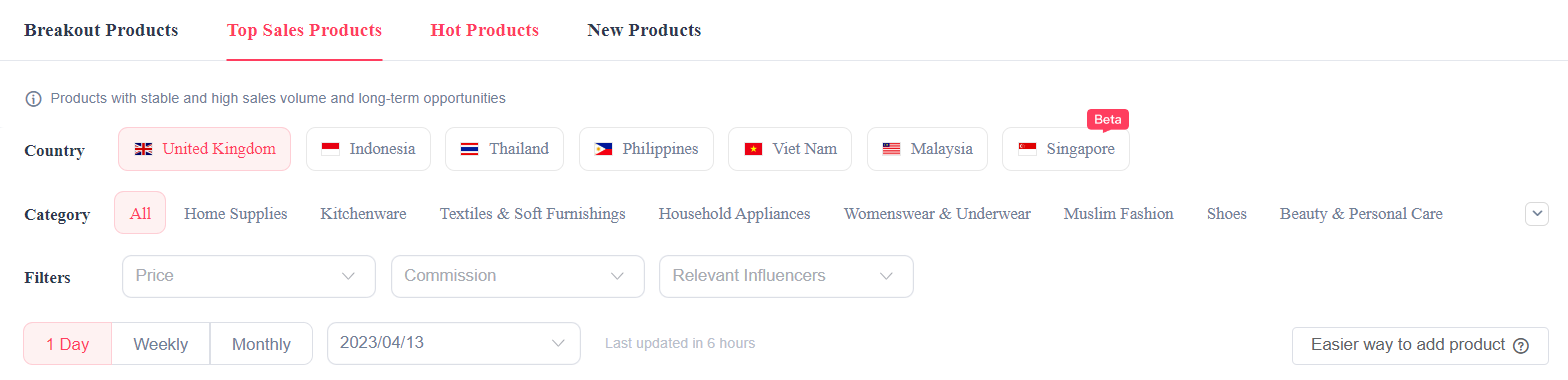
Task: Open the 2023/04/13 date picker
Action: click(454, 344)
